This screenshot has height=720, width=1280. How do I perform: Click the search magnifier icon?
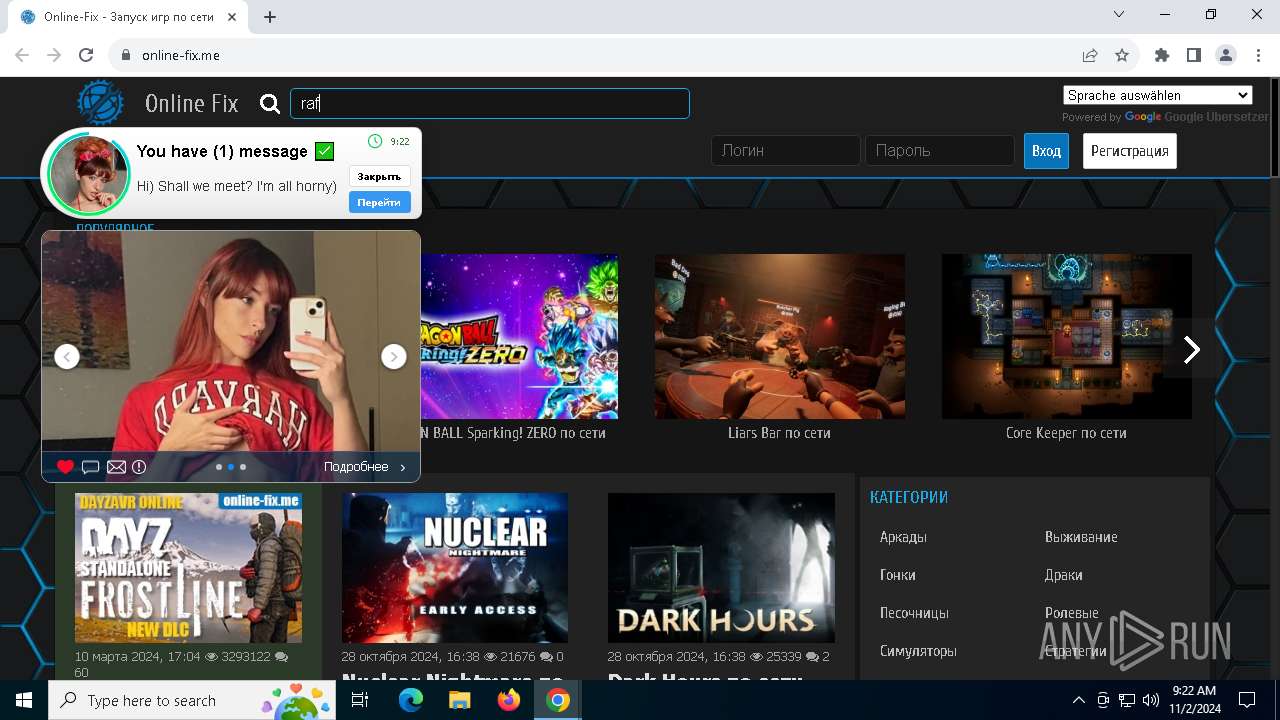[269, 103]
